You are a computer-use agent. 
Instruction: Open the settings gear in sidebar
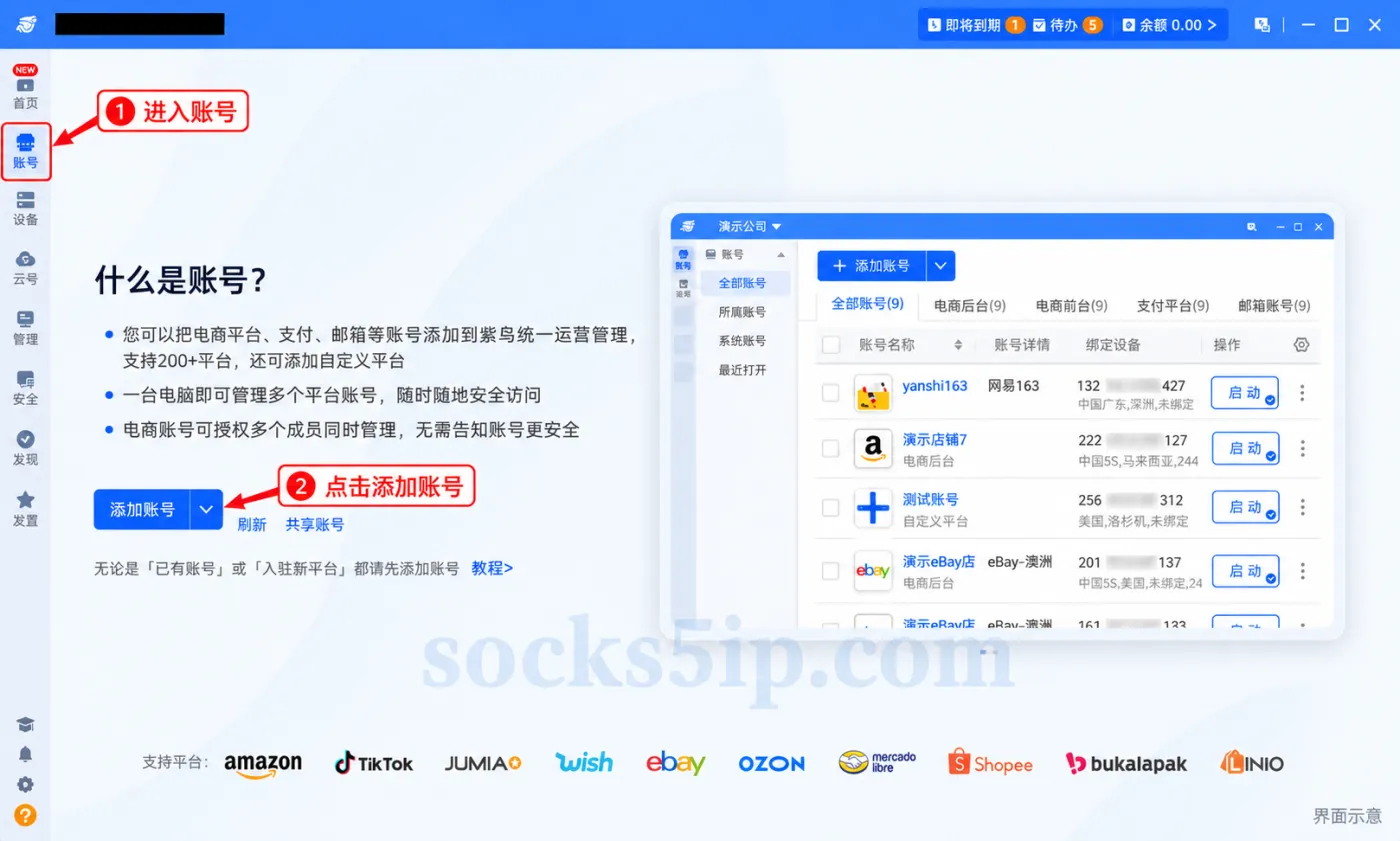tap(26, 785)
